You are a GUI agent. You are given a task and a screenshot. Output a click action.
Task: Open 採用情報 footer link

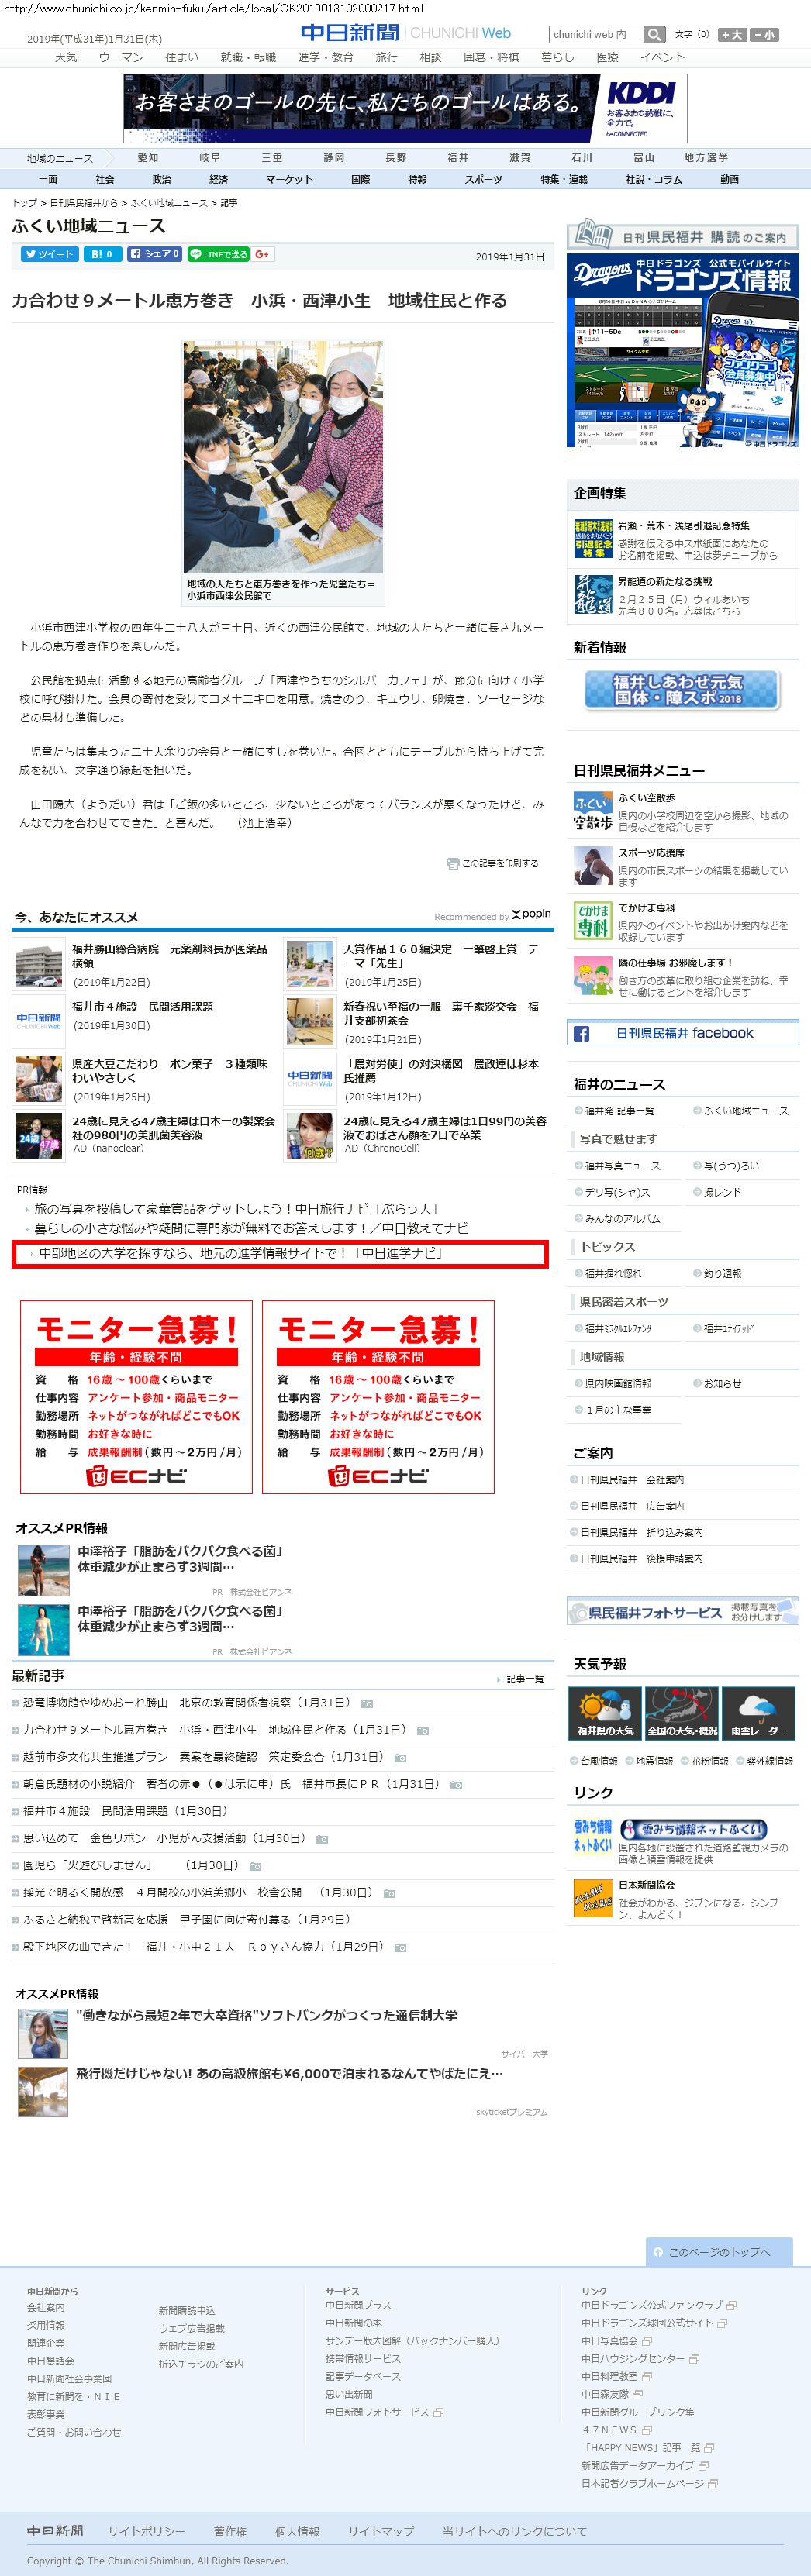coord(46,2325)
